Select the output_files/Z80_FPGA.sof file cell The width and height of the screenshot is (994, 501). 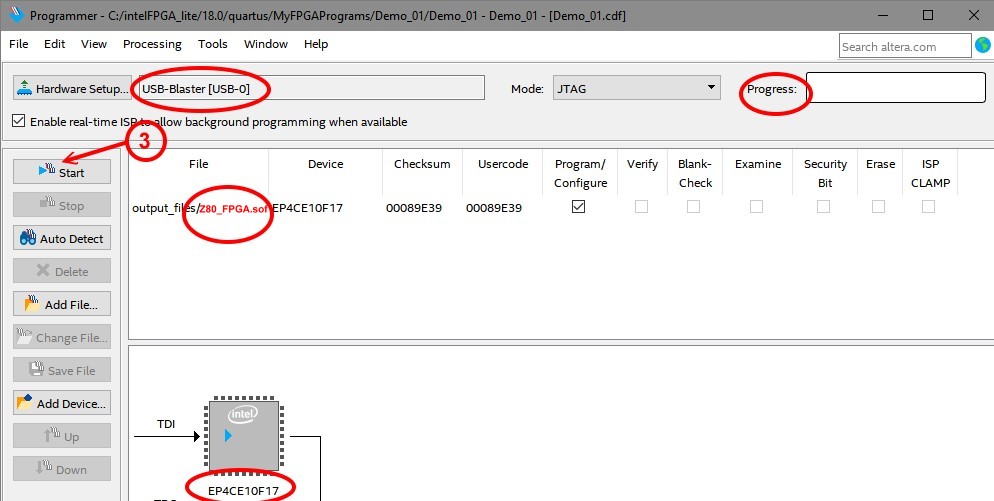click(x=199, y=207)
